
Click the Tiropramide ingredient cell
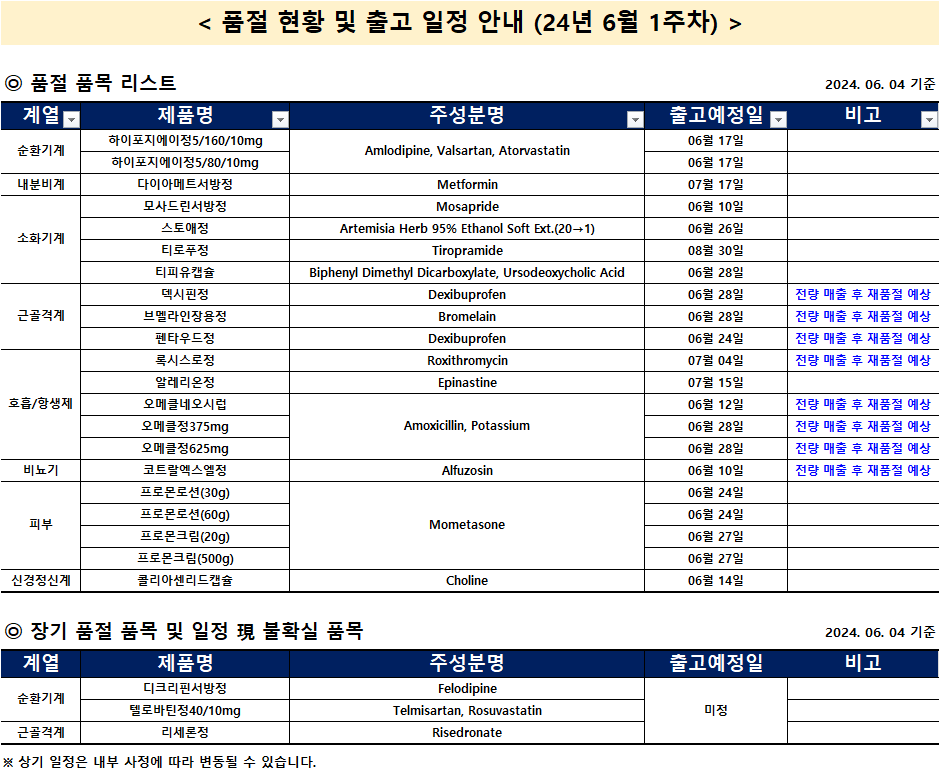pyautogui.click(x=467, y=251)
